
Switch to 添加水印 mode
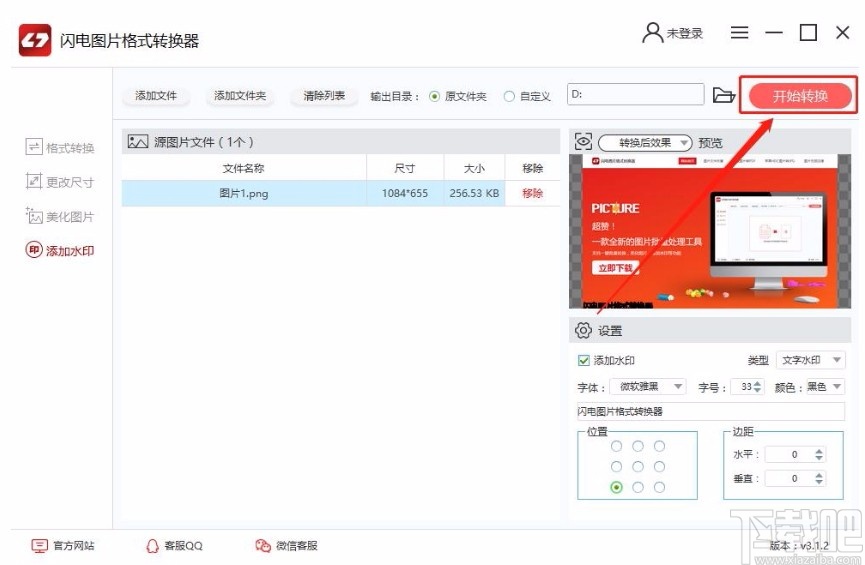click(60, 250)
